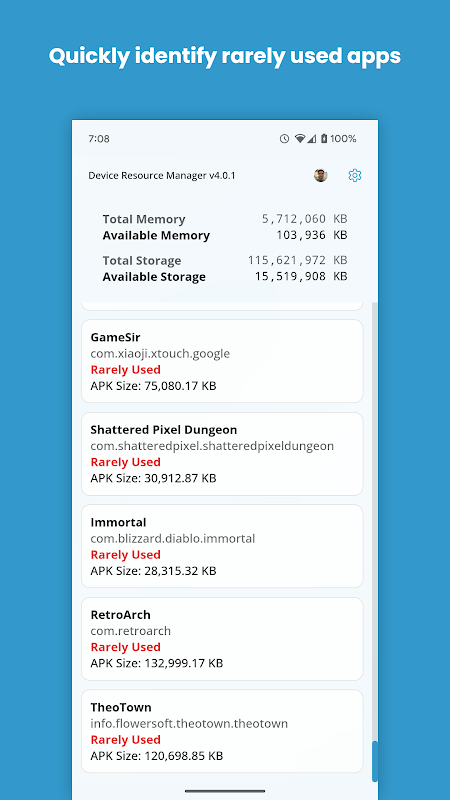Tap the Wi-Fi status icon
This screenshot has width=450, height=800.
pos(300,139)
